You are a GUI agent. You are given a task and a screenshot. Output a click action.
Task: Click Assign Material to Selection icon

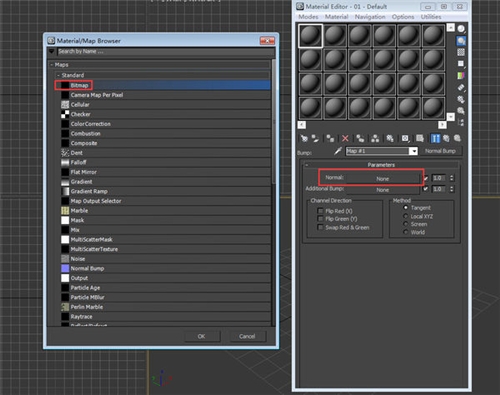point(330,138)
